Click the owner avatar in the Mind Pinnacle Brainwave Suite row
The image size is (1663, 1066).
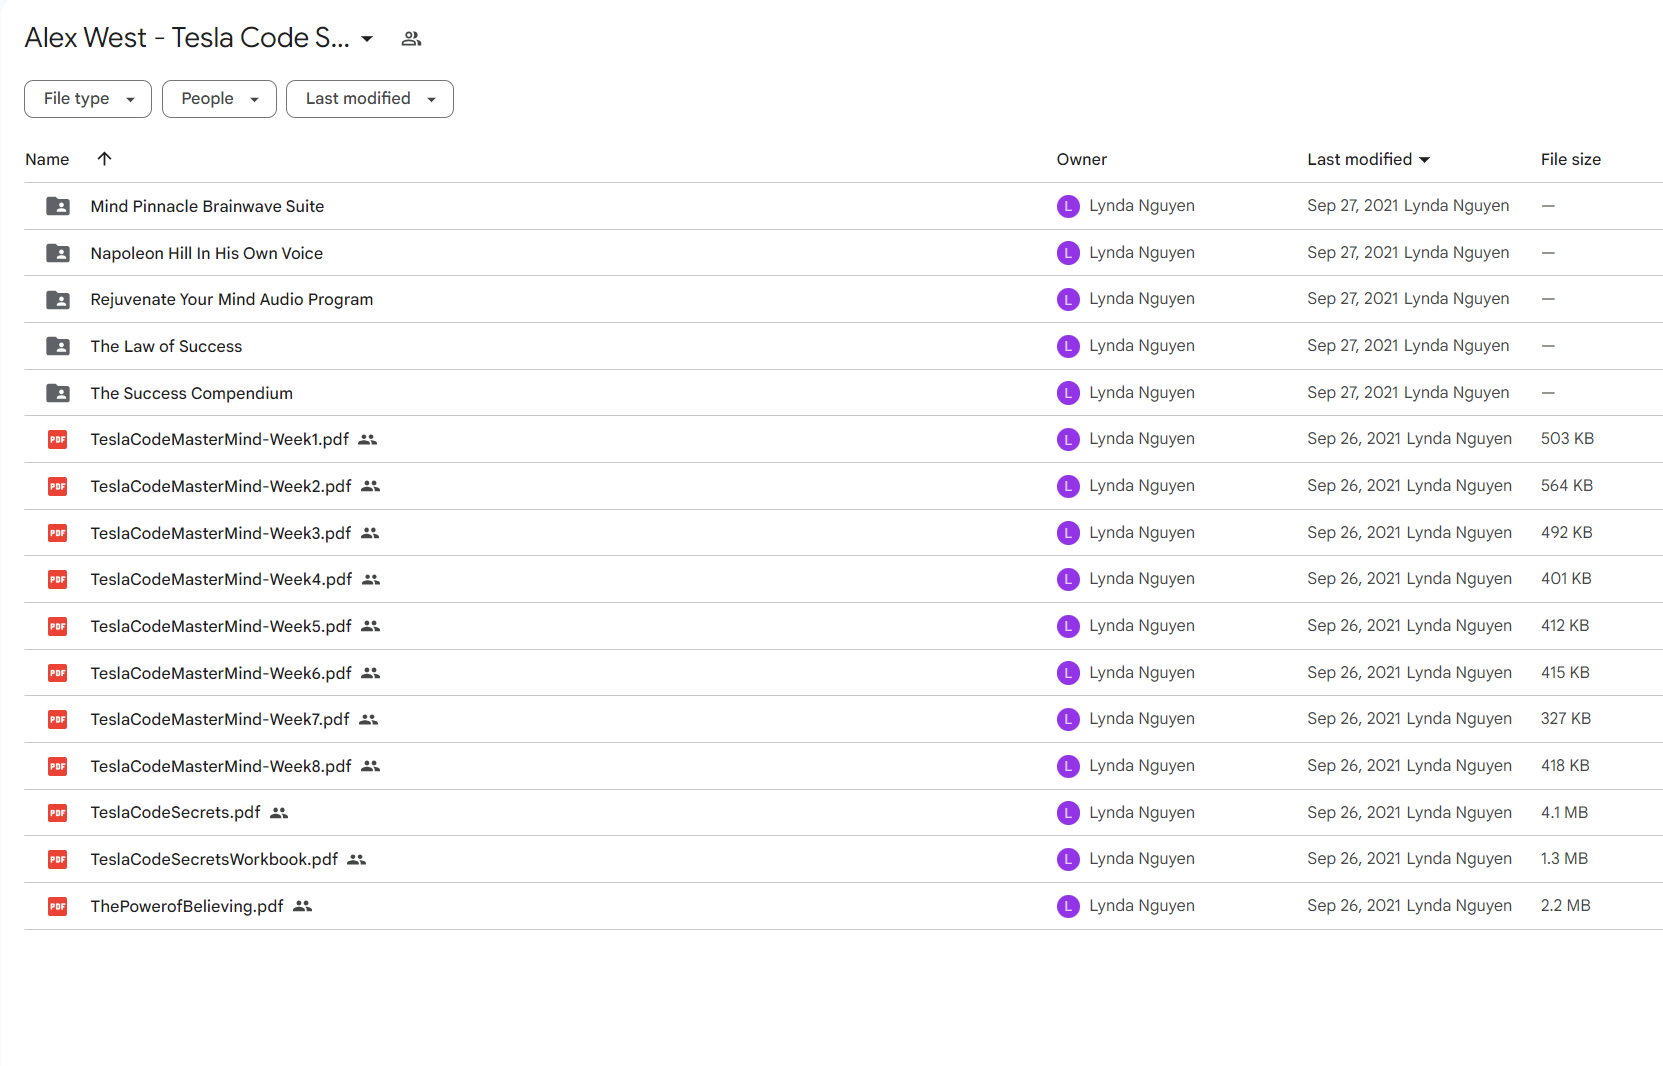(x=1068, y=206)
